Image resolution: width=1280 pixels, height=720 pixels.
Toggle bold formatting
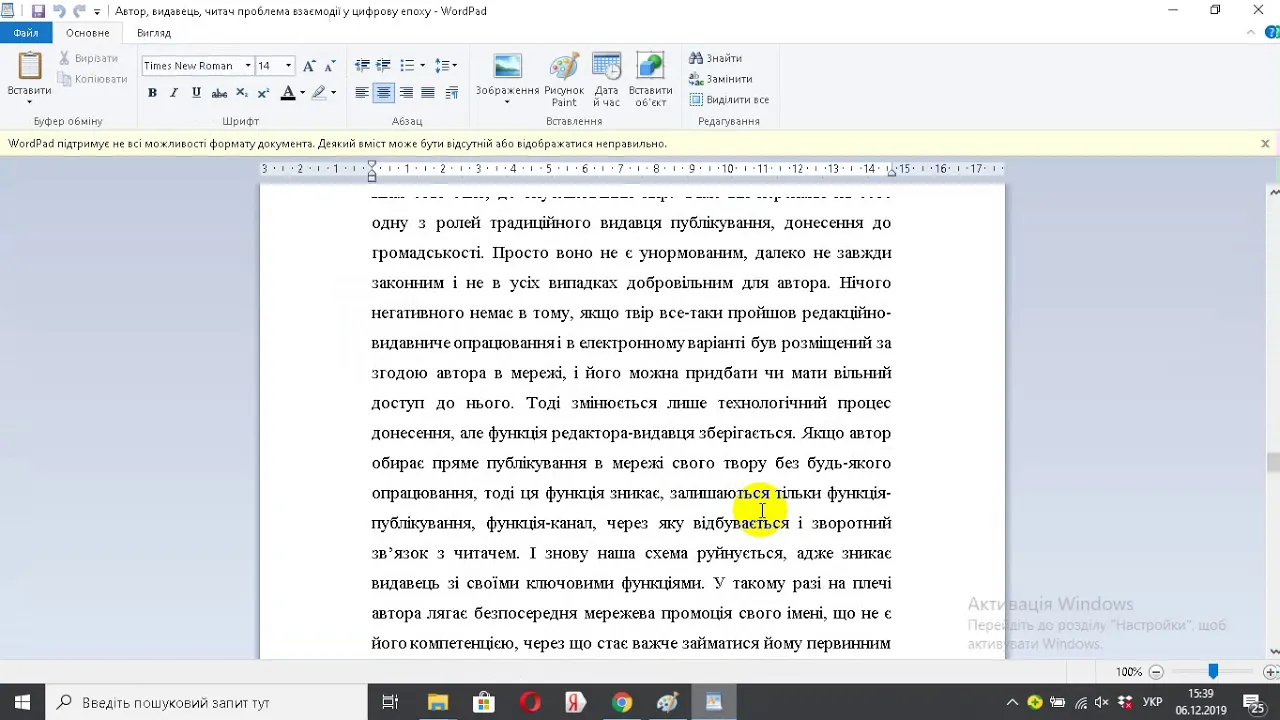point(152,93)
